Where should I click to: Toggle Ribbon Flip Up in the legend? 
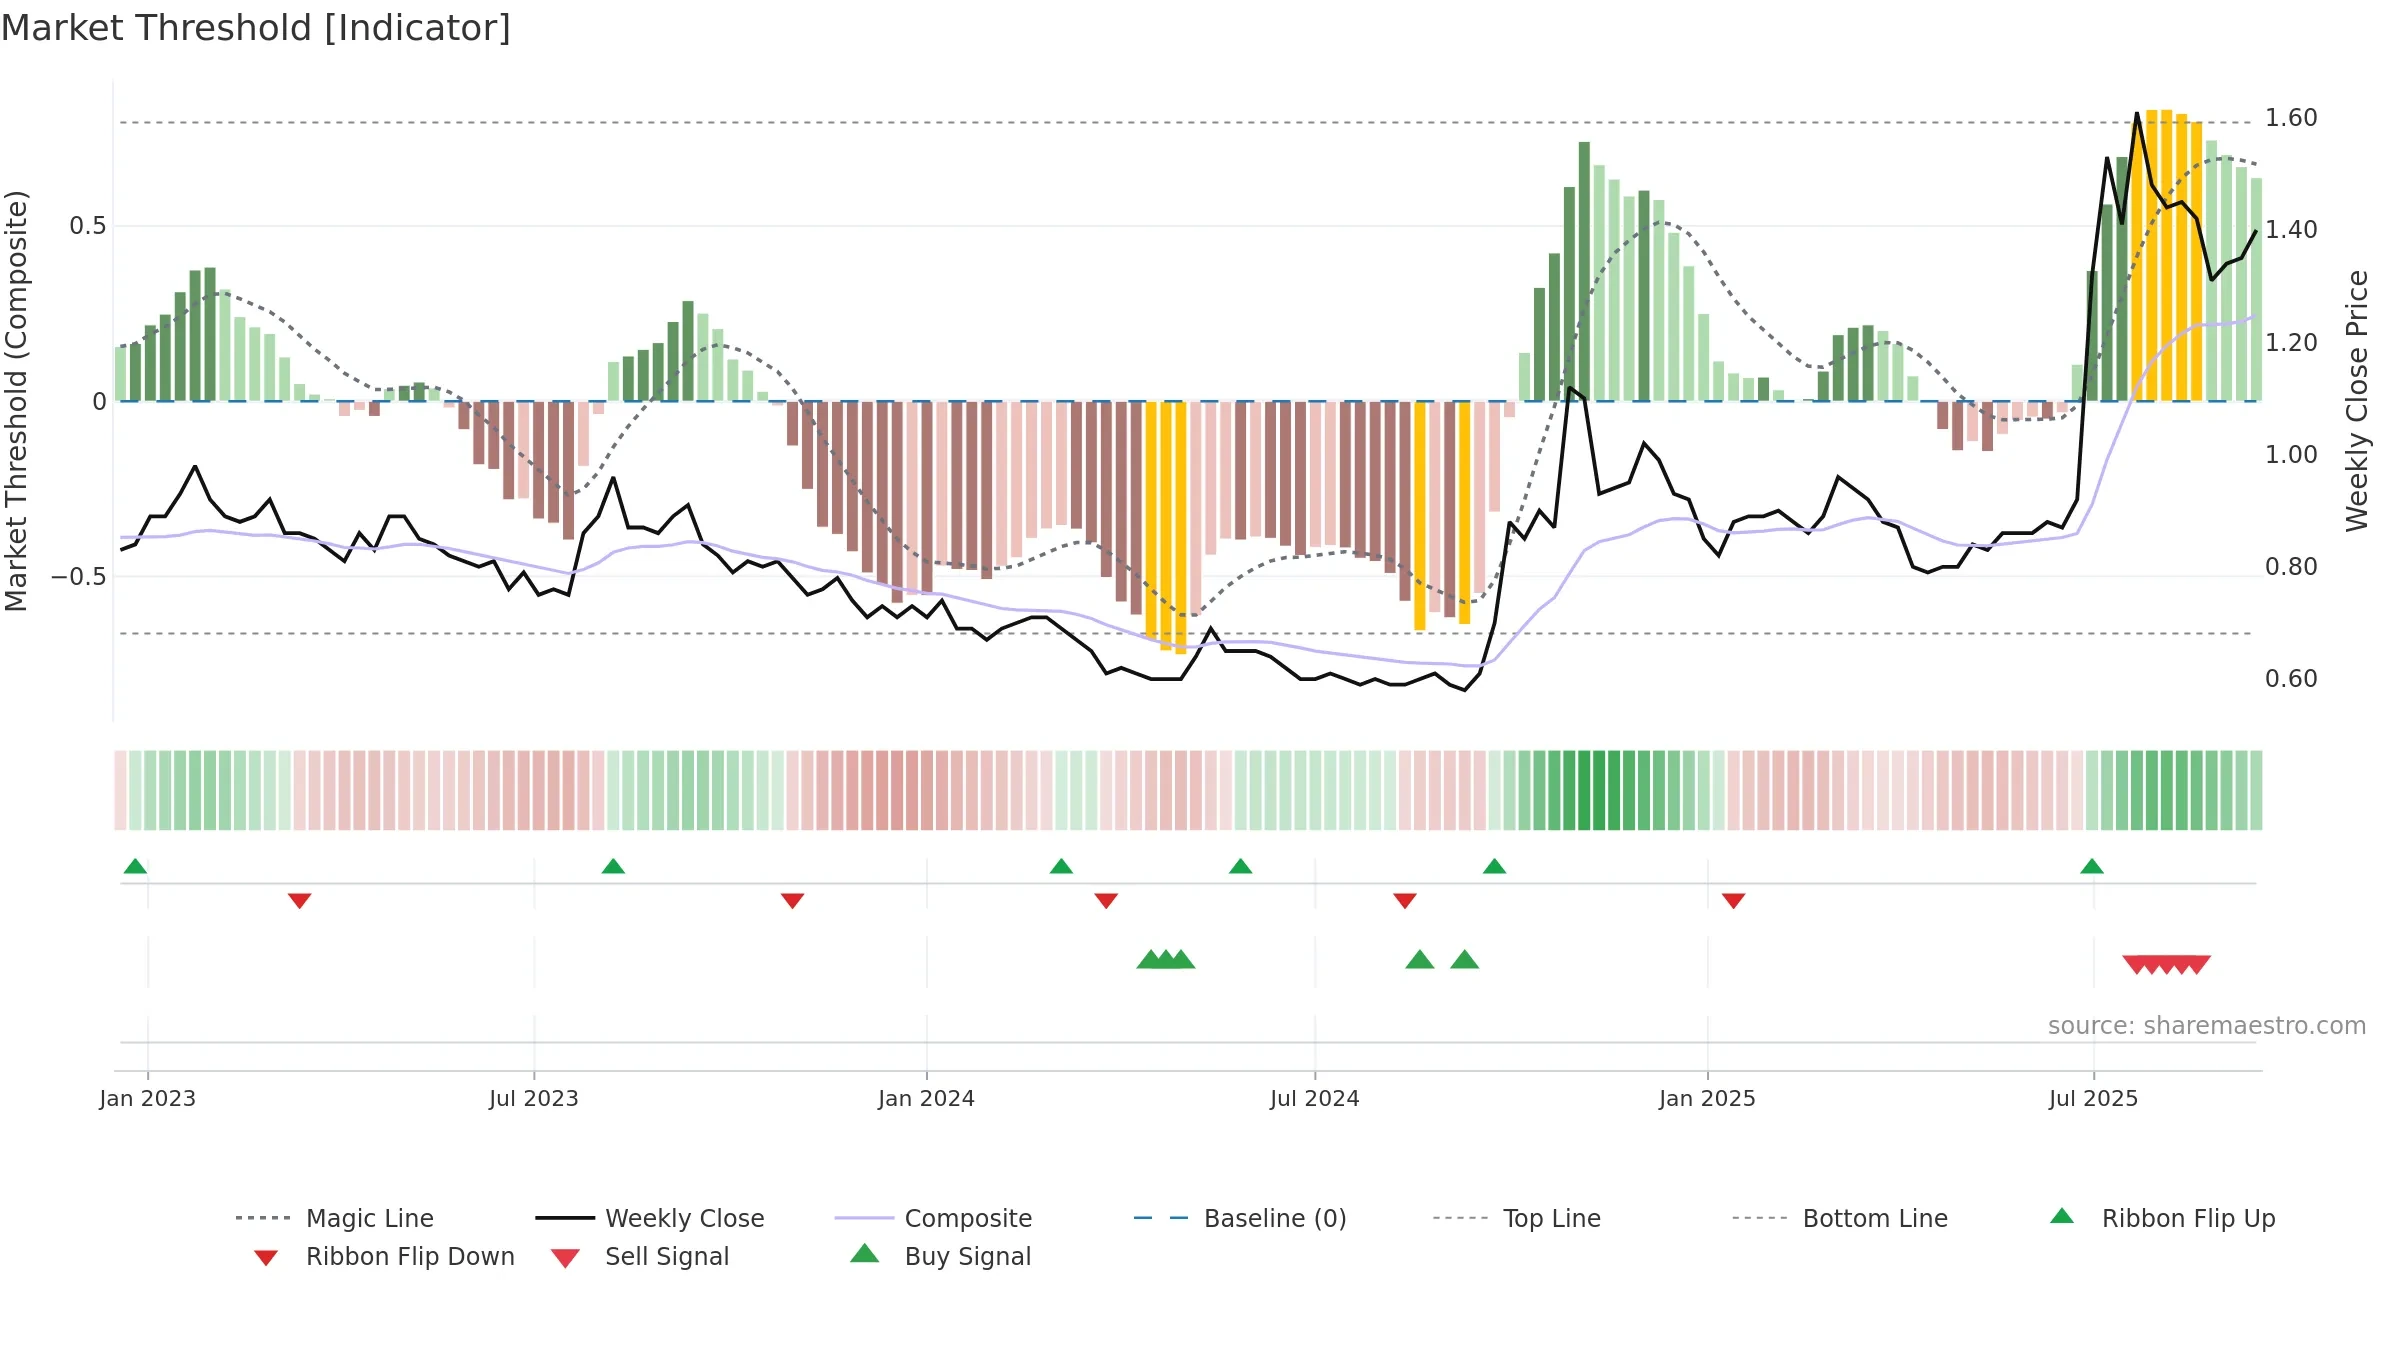click(2162, 1218)
